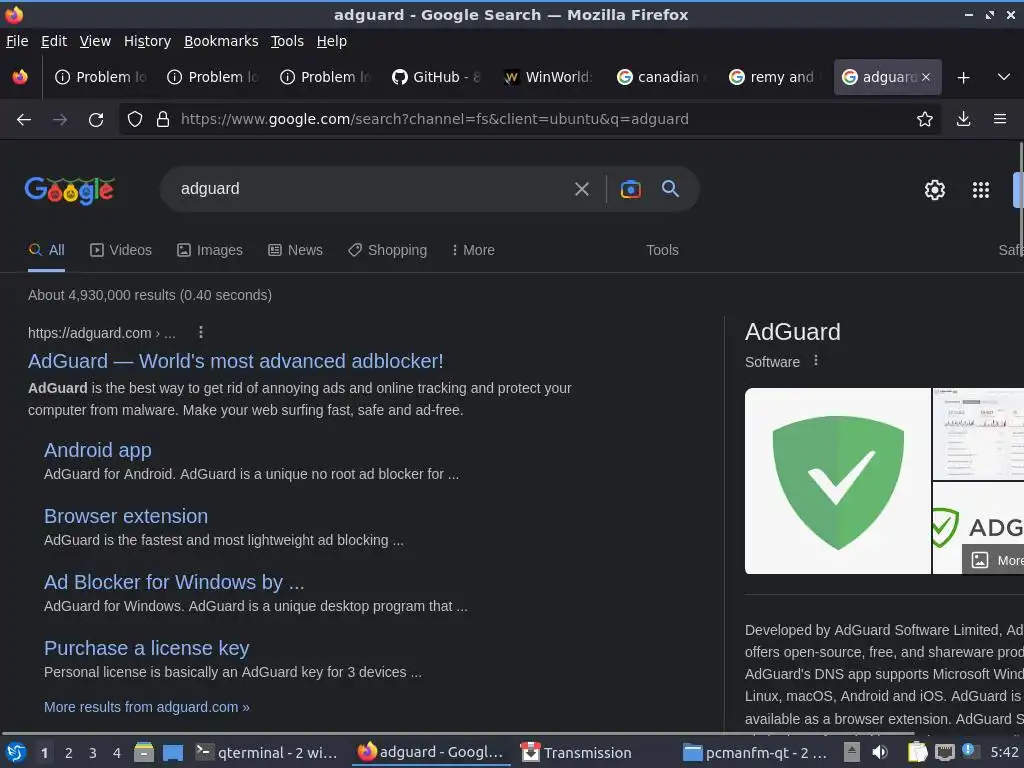Open options dots next to adguard.com result
Screen dimensions: 1024x768
pos(201,332)
